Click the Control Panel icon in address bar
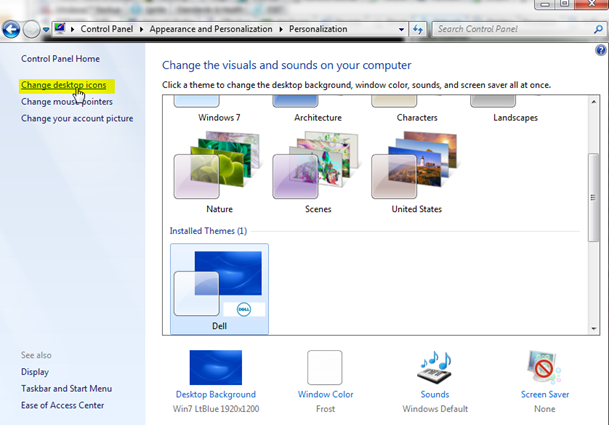 (x=60, y=29)
